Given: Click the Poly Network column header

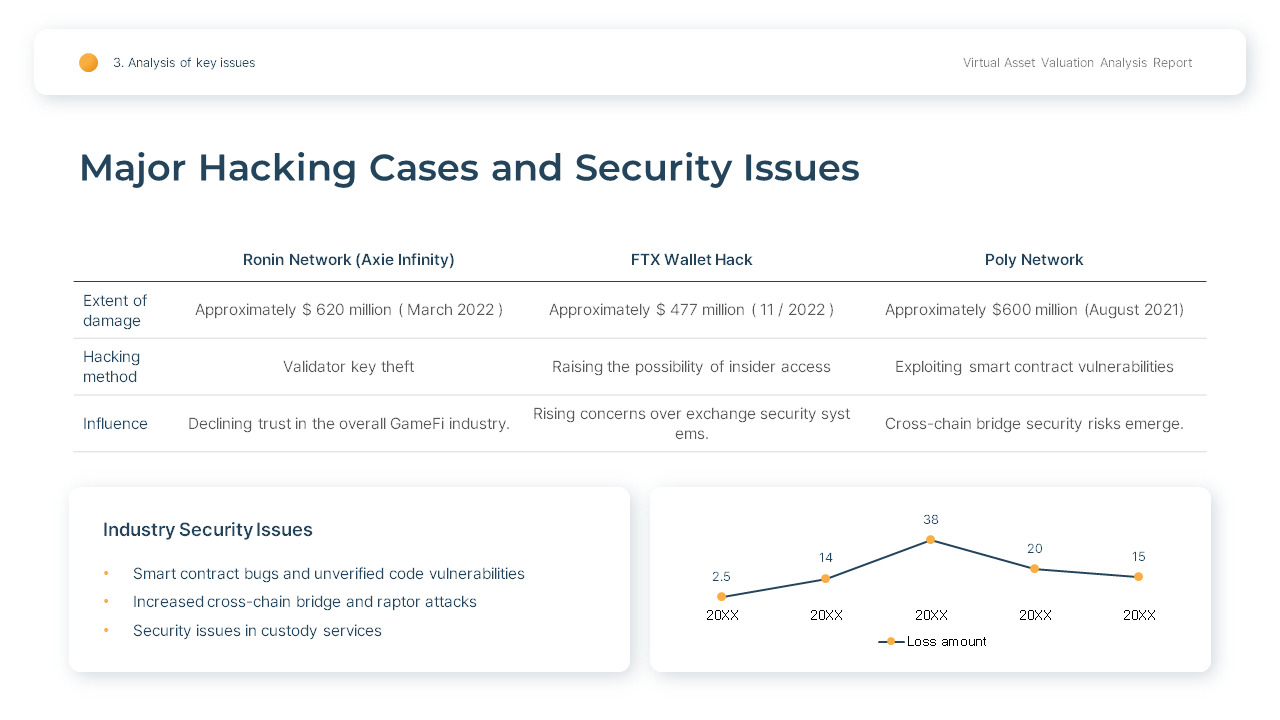Looking at the screenshot, I should (x=1034, y=260).
